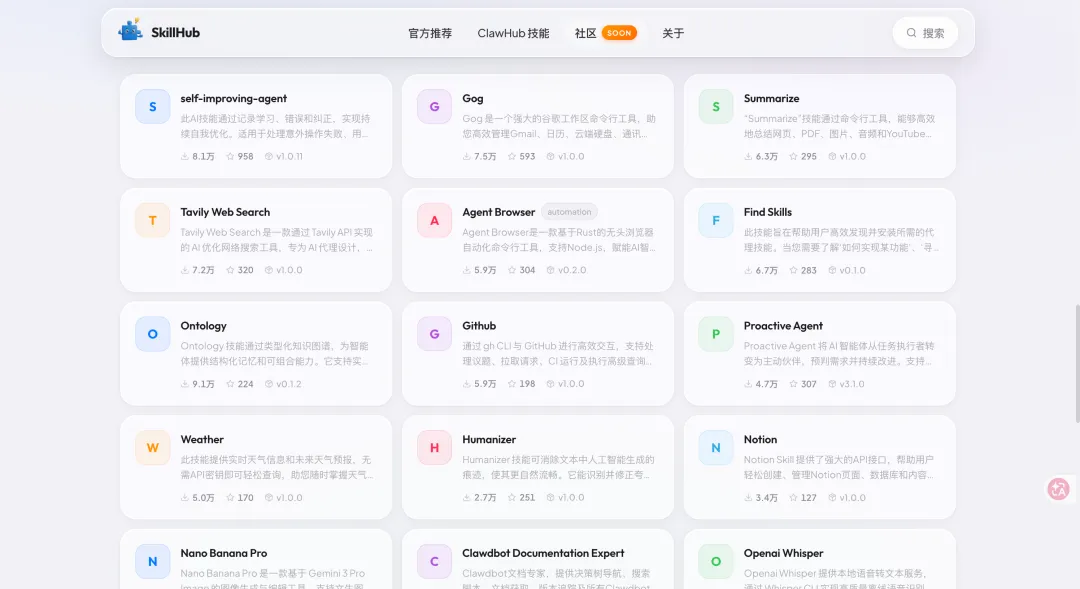This screenshot has height=589, width=1080.
Task: Click the SOON badge beside 社区
Action: 619,33
